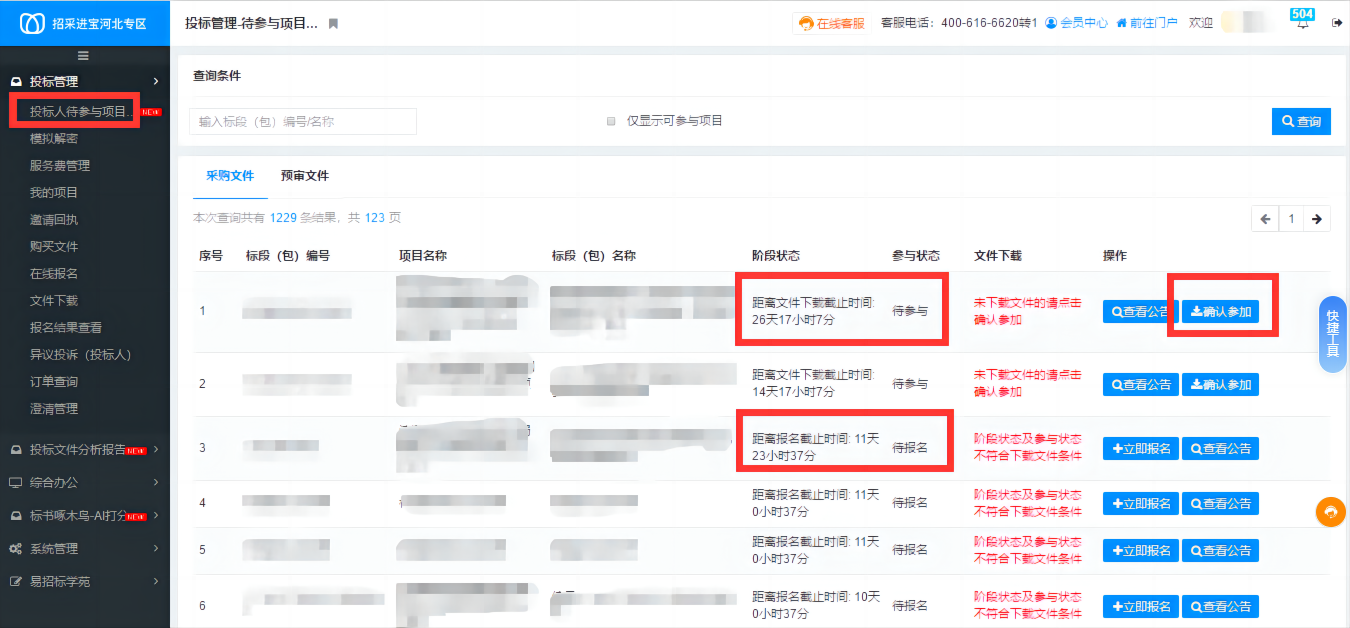The image size is (1350, 628).
Task: Open 在线客服 online support
Action: pyautogui.click(x=830, y=23)
